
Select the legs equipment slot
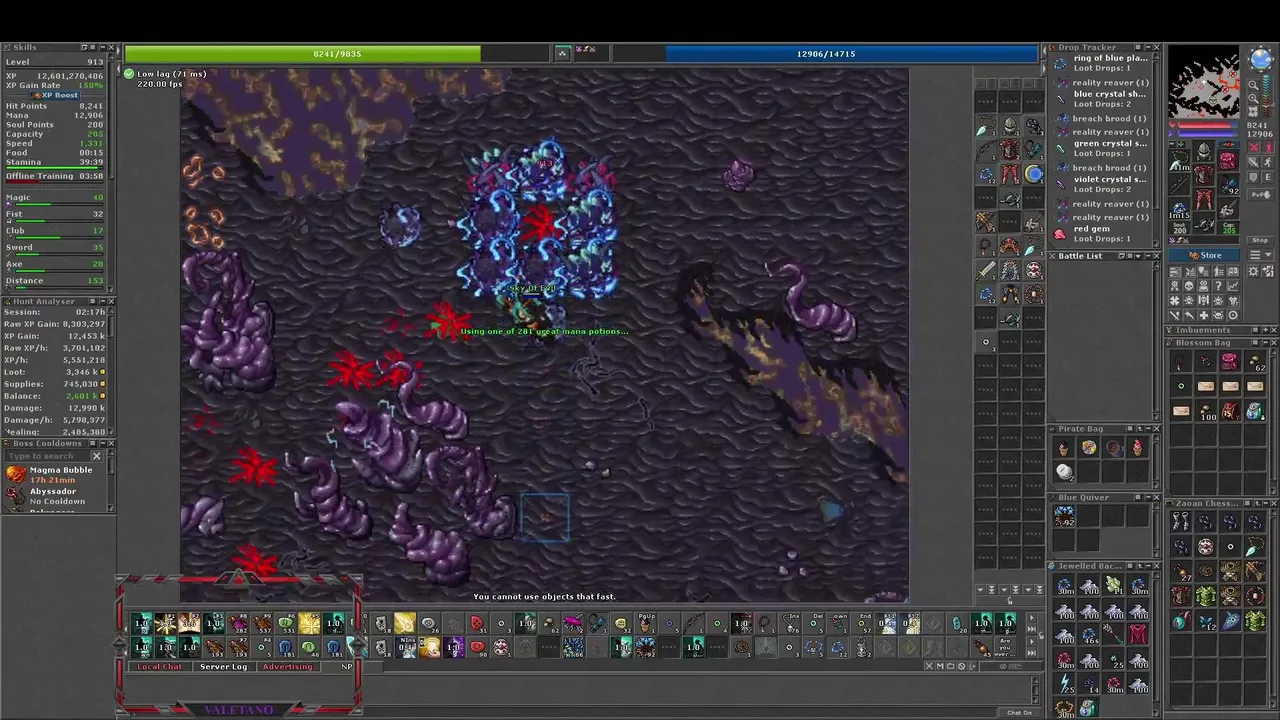coord(1203,198)
